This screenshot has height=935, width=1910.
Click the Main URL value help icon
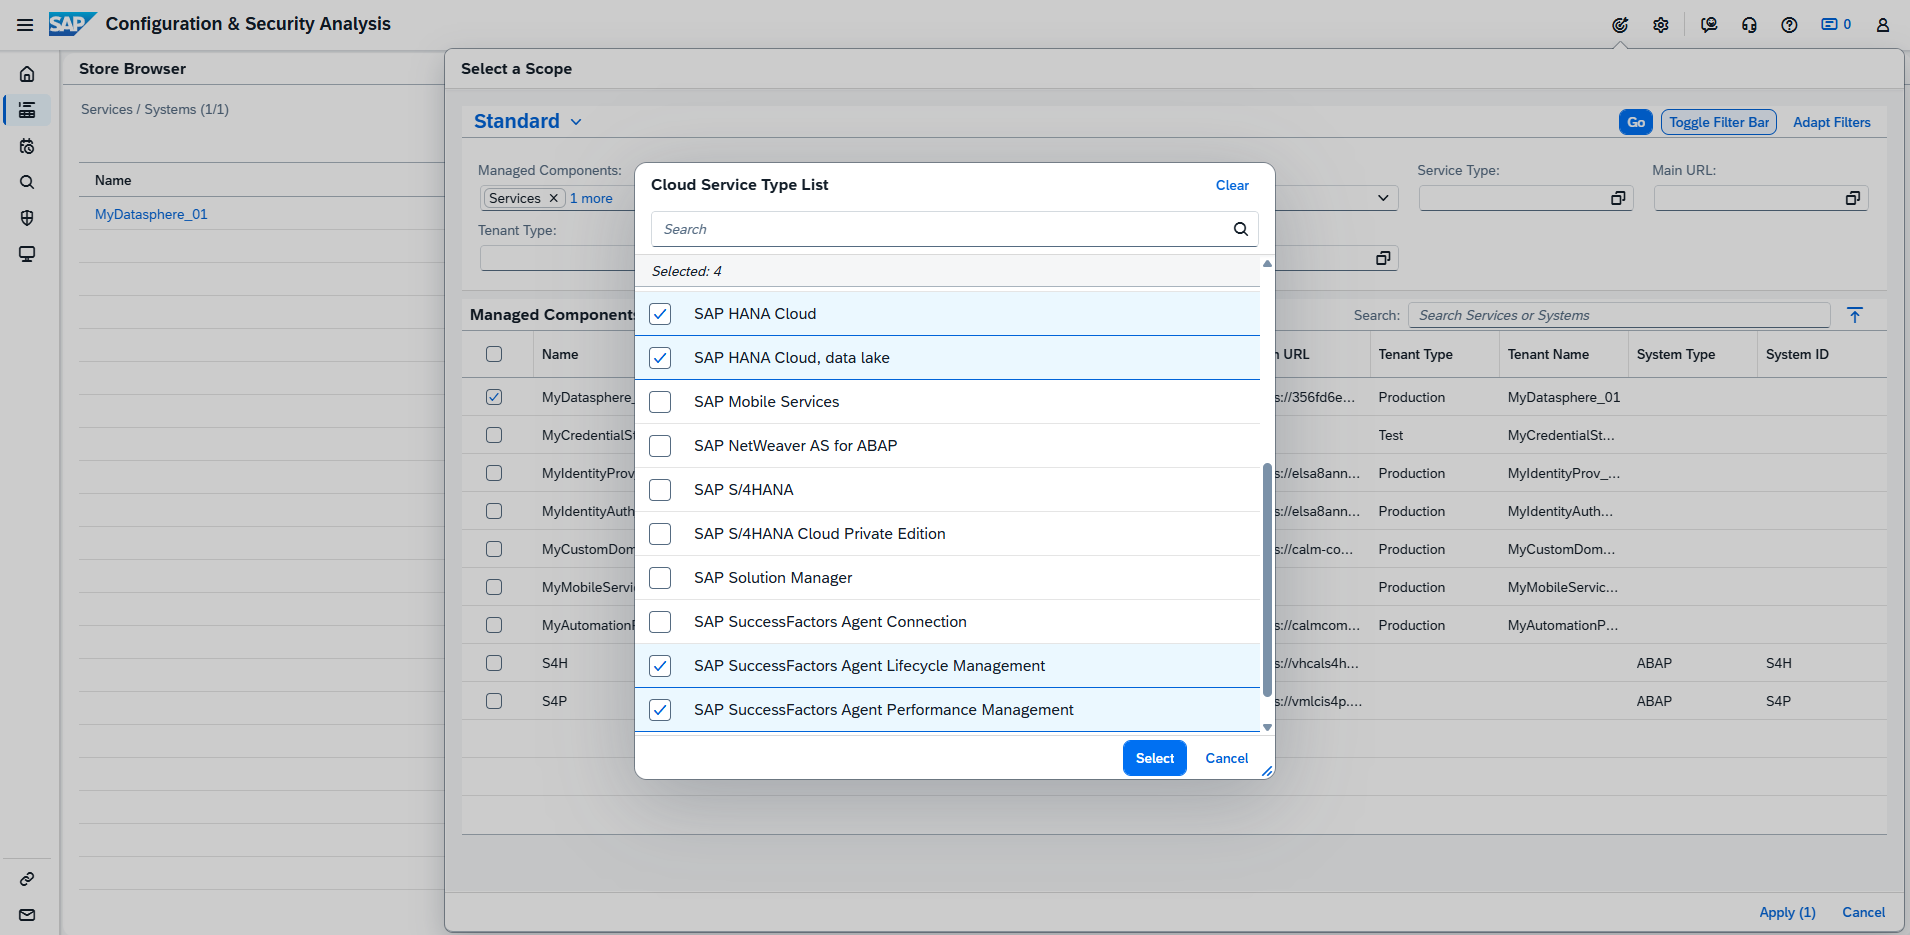(1852, 198)
